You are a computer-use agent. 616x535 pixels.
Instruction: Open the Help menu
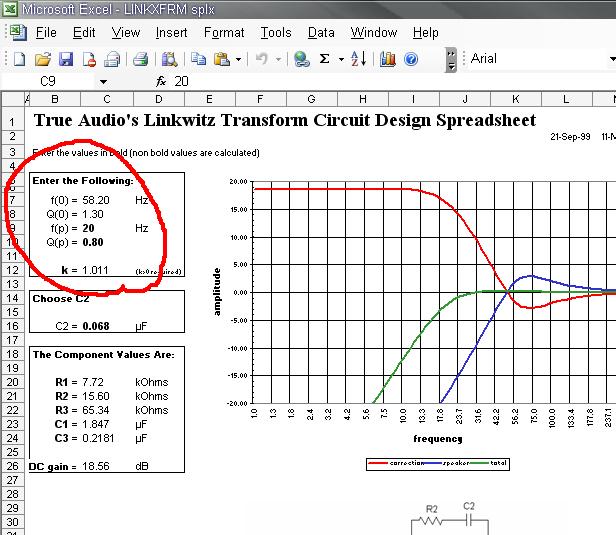pos(425,33)
